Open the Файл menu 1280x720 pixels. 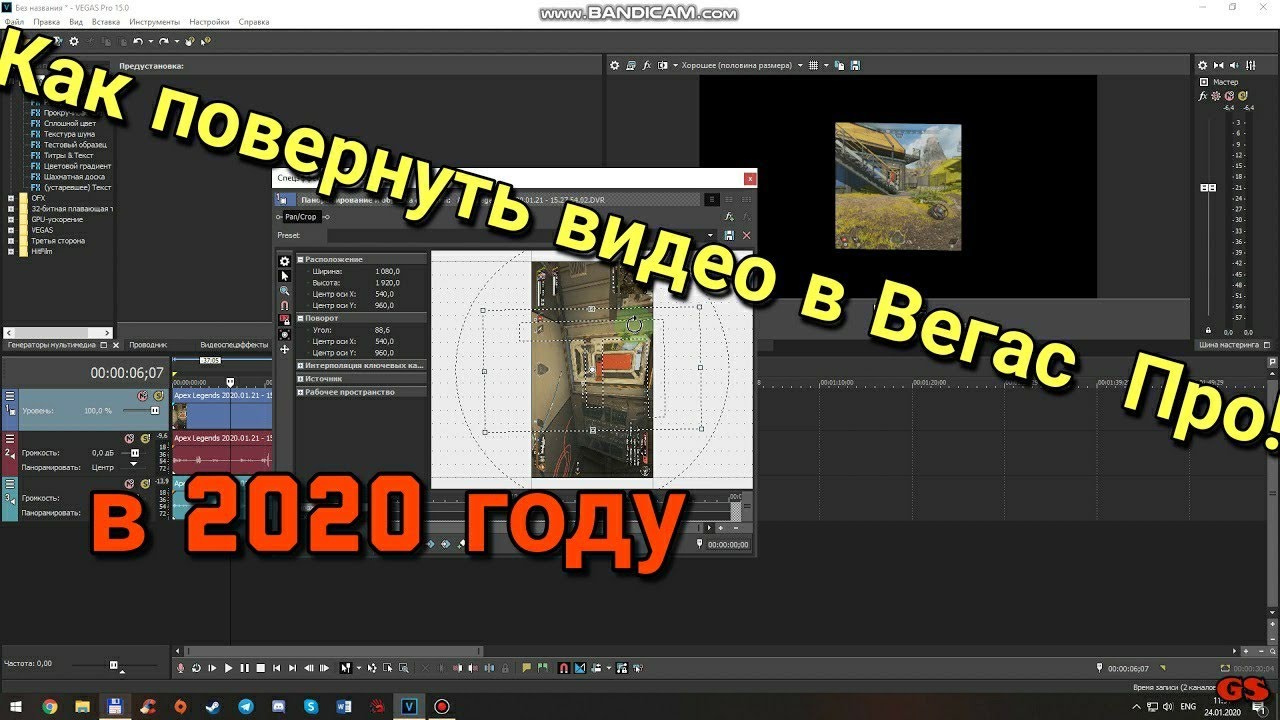click(14, 21)
